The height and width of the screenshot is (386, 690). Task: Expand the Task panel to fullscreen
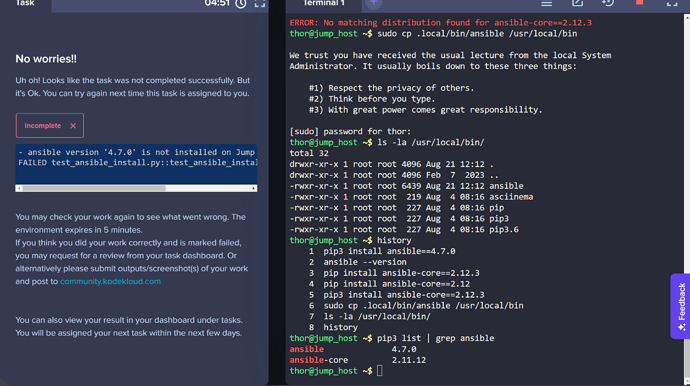[260, 4]
